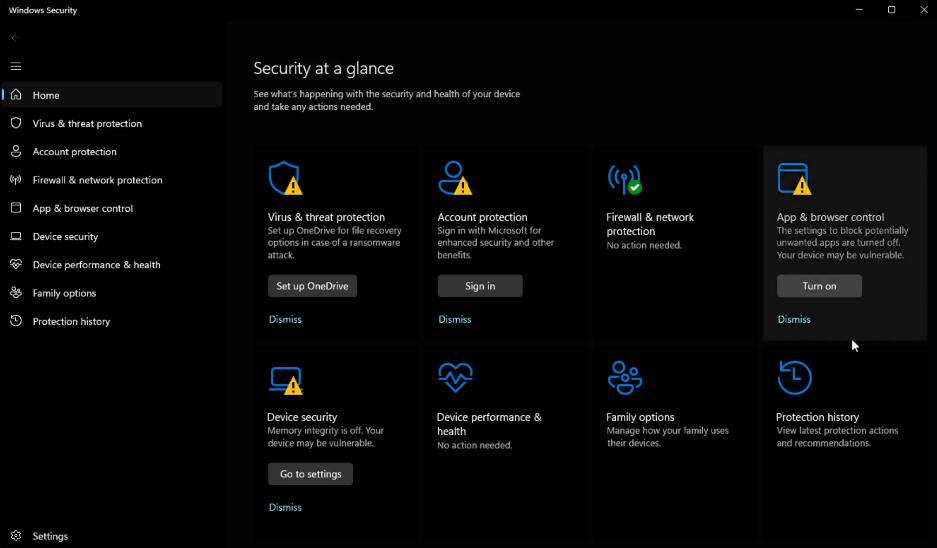Click the Protection history tile title
The height and width of the screenshot is (548, 937).
click(817, 417)
